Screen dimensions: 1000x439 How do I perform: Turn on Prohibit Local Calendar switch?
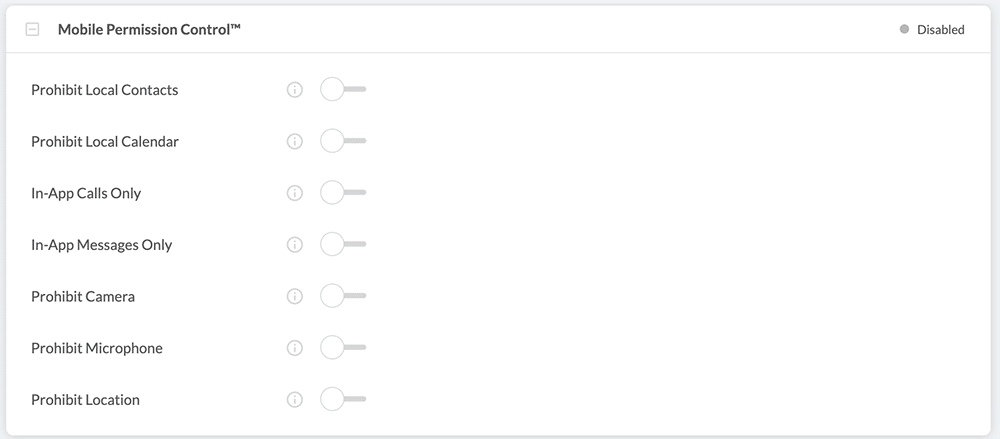point(343,142)
